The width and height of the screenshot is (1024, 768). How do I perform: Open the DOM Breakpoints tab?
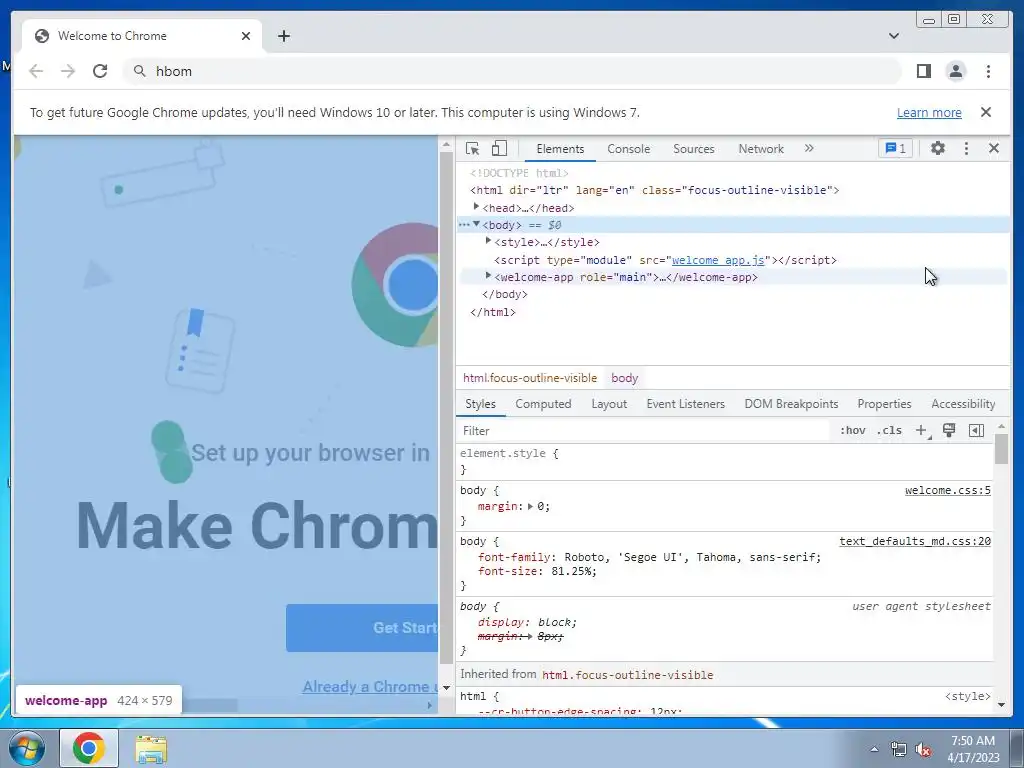(791, 404)
